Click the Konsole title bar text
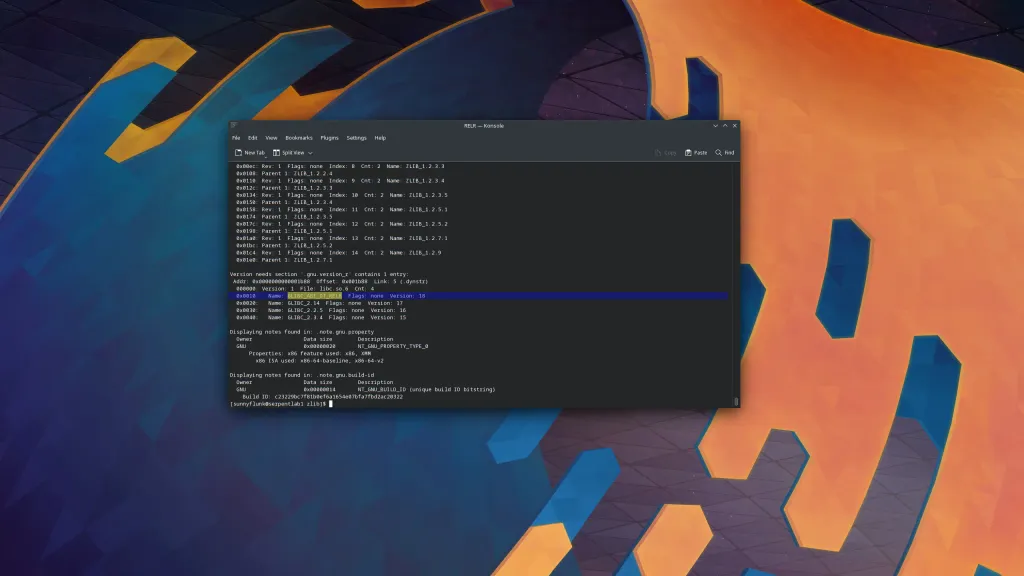 pyautogui.click(x=484, y=125)
